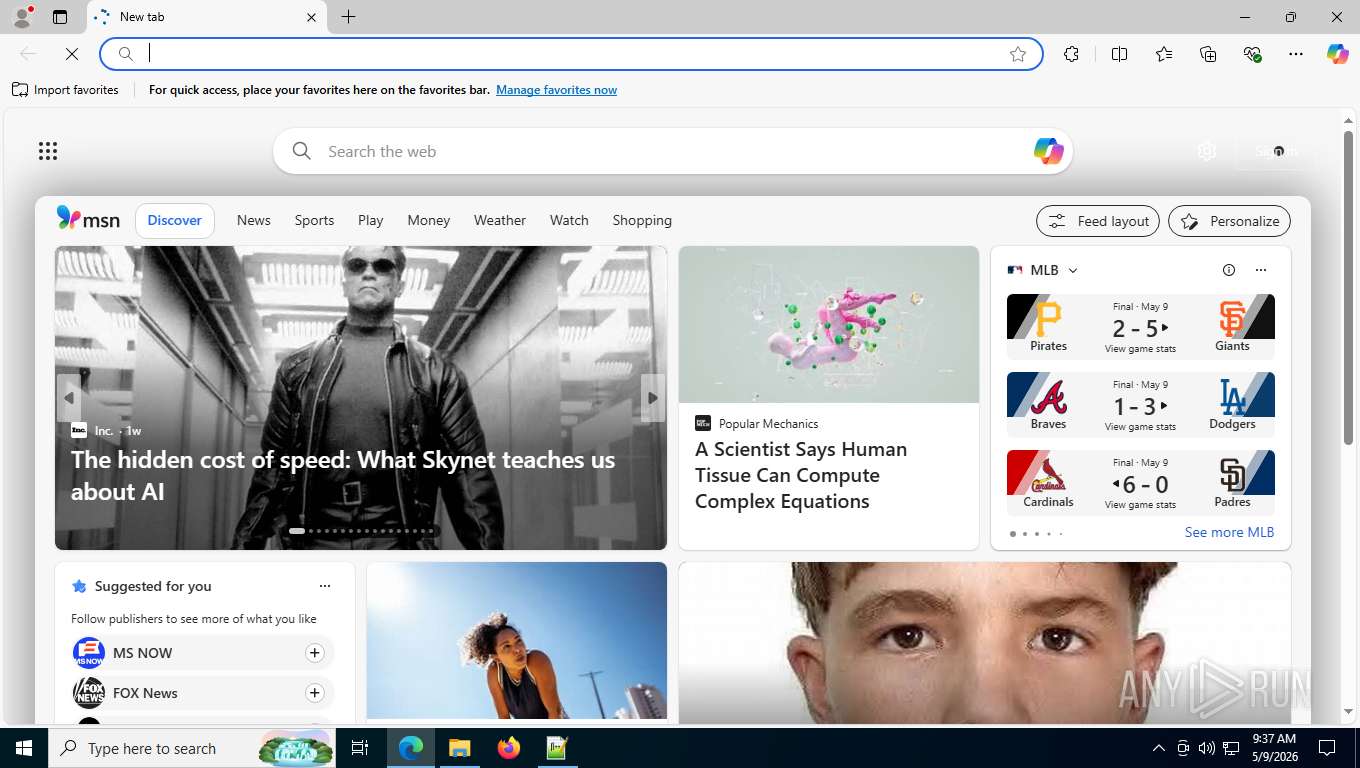
Task: Click Personalize button
Action: [x=1229, y=221]
